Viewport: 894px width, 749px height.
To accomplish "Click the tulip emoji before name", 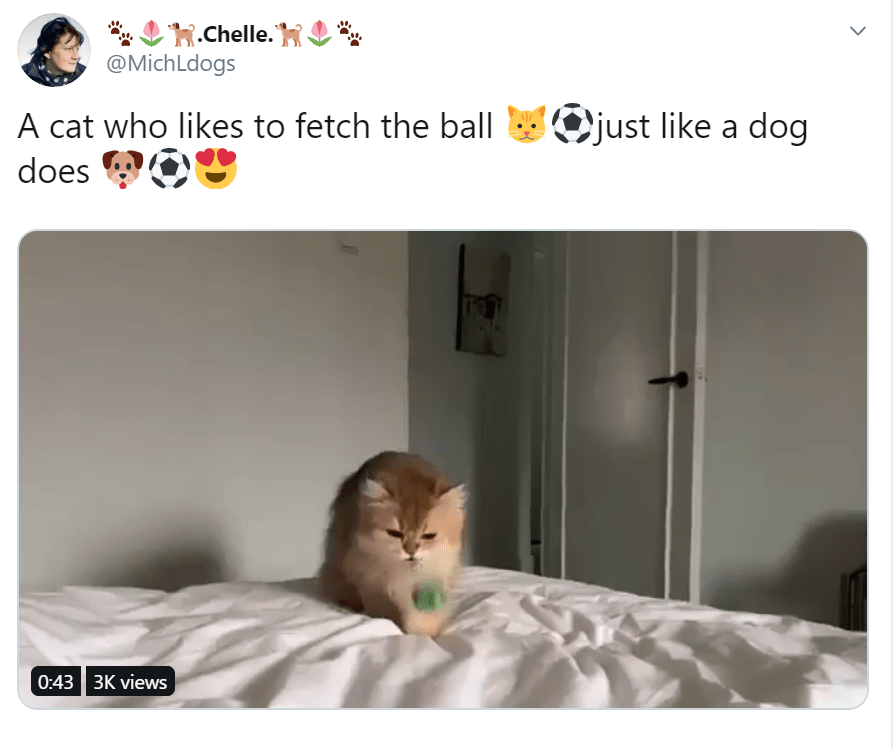I will coord(151,34).
